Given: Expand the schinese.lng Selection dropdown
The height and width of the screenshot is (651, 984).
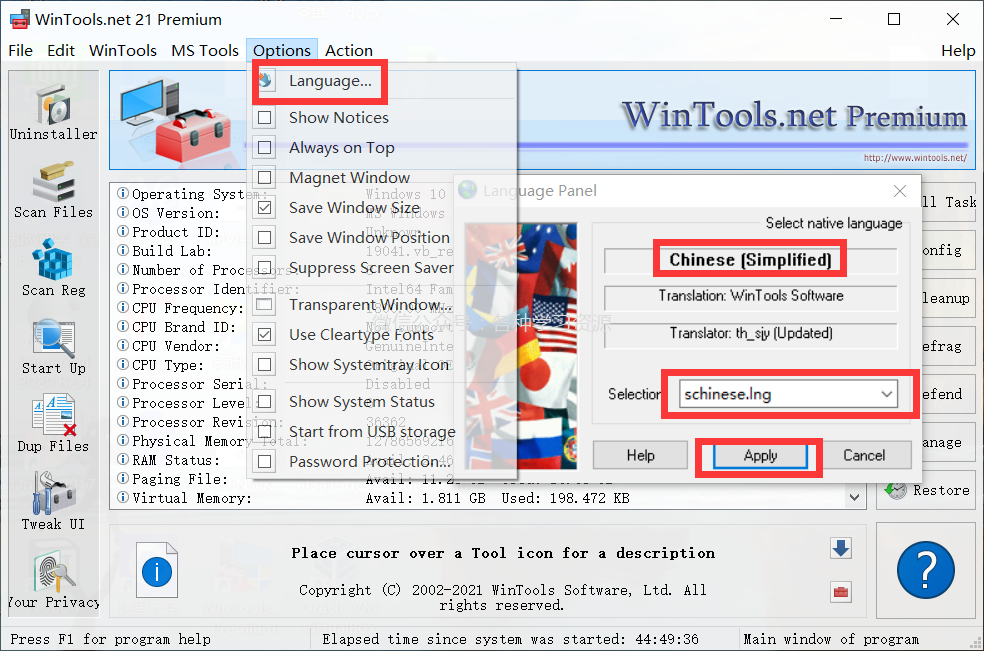Looking at the screenshot, I should pyautogui.click(x=886, y=394).
